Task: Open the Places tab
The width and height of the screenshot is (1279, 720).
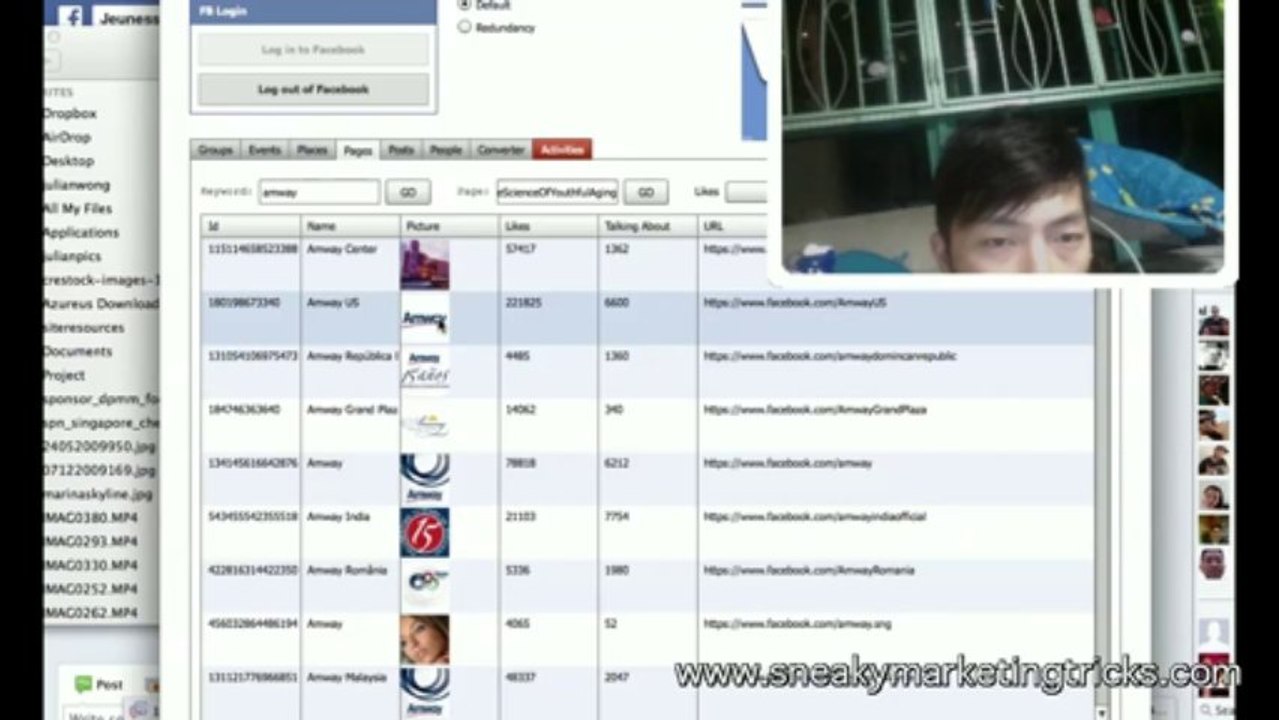Action: pyautogui.click(x=312, y=150)
